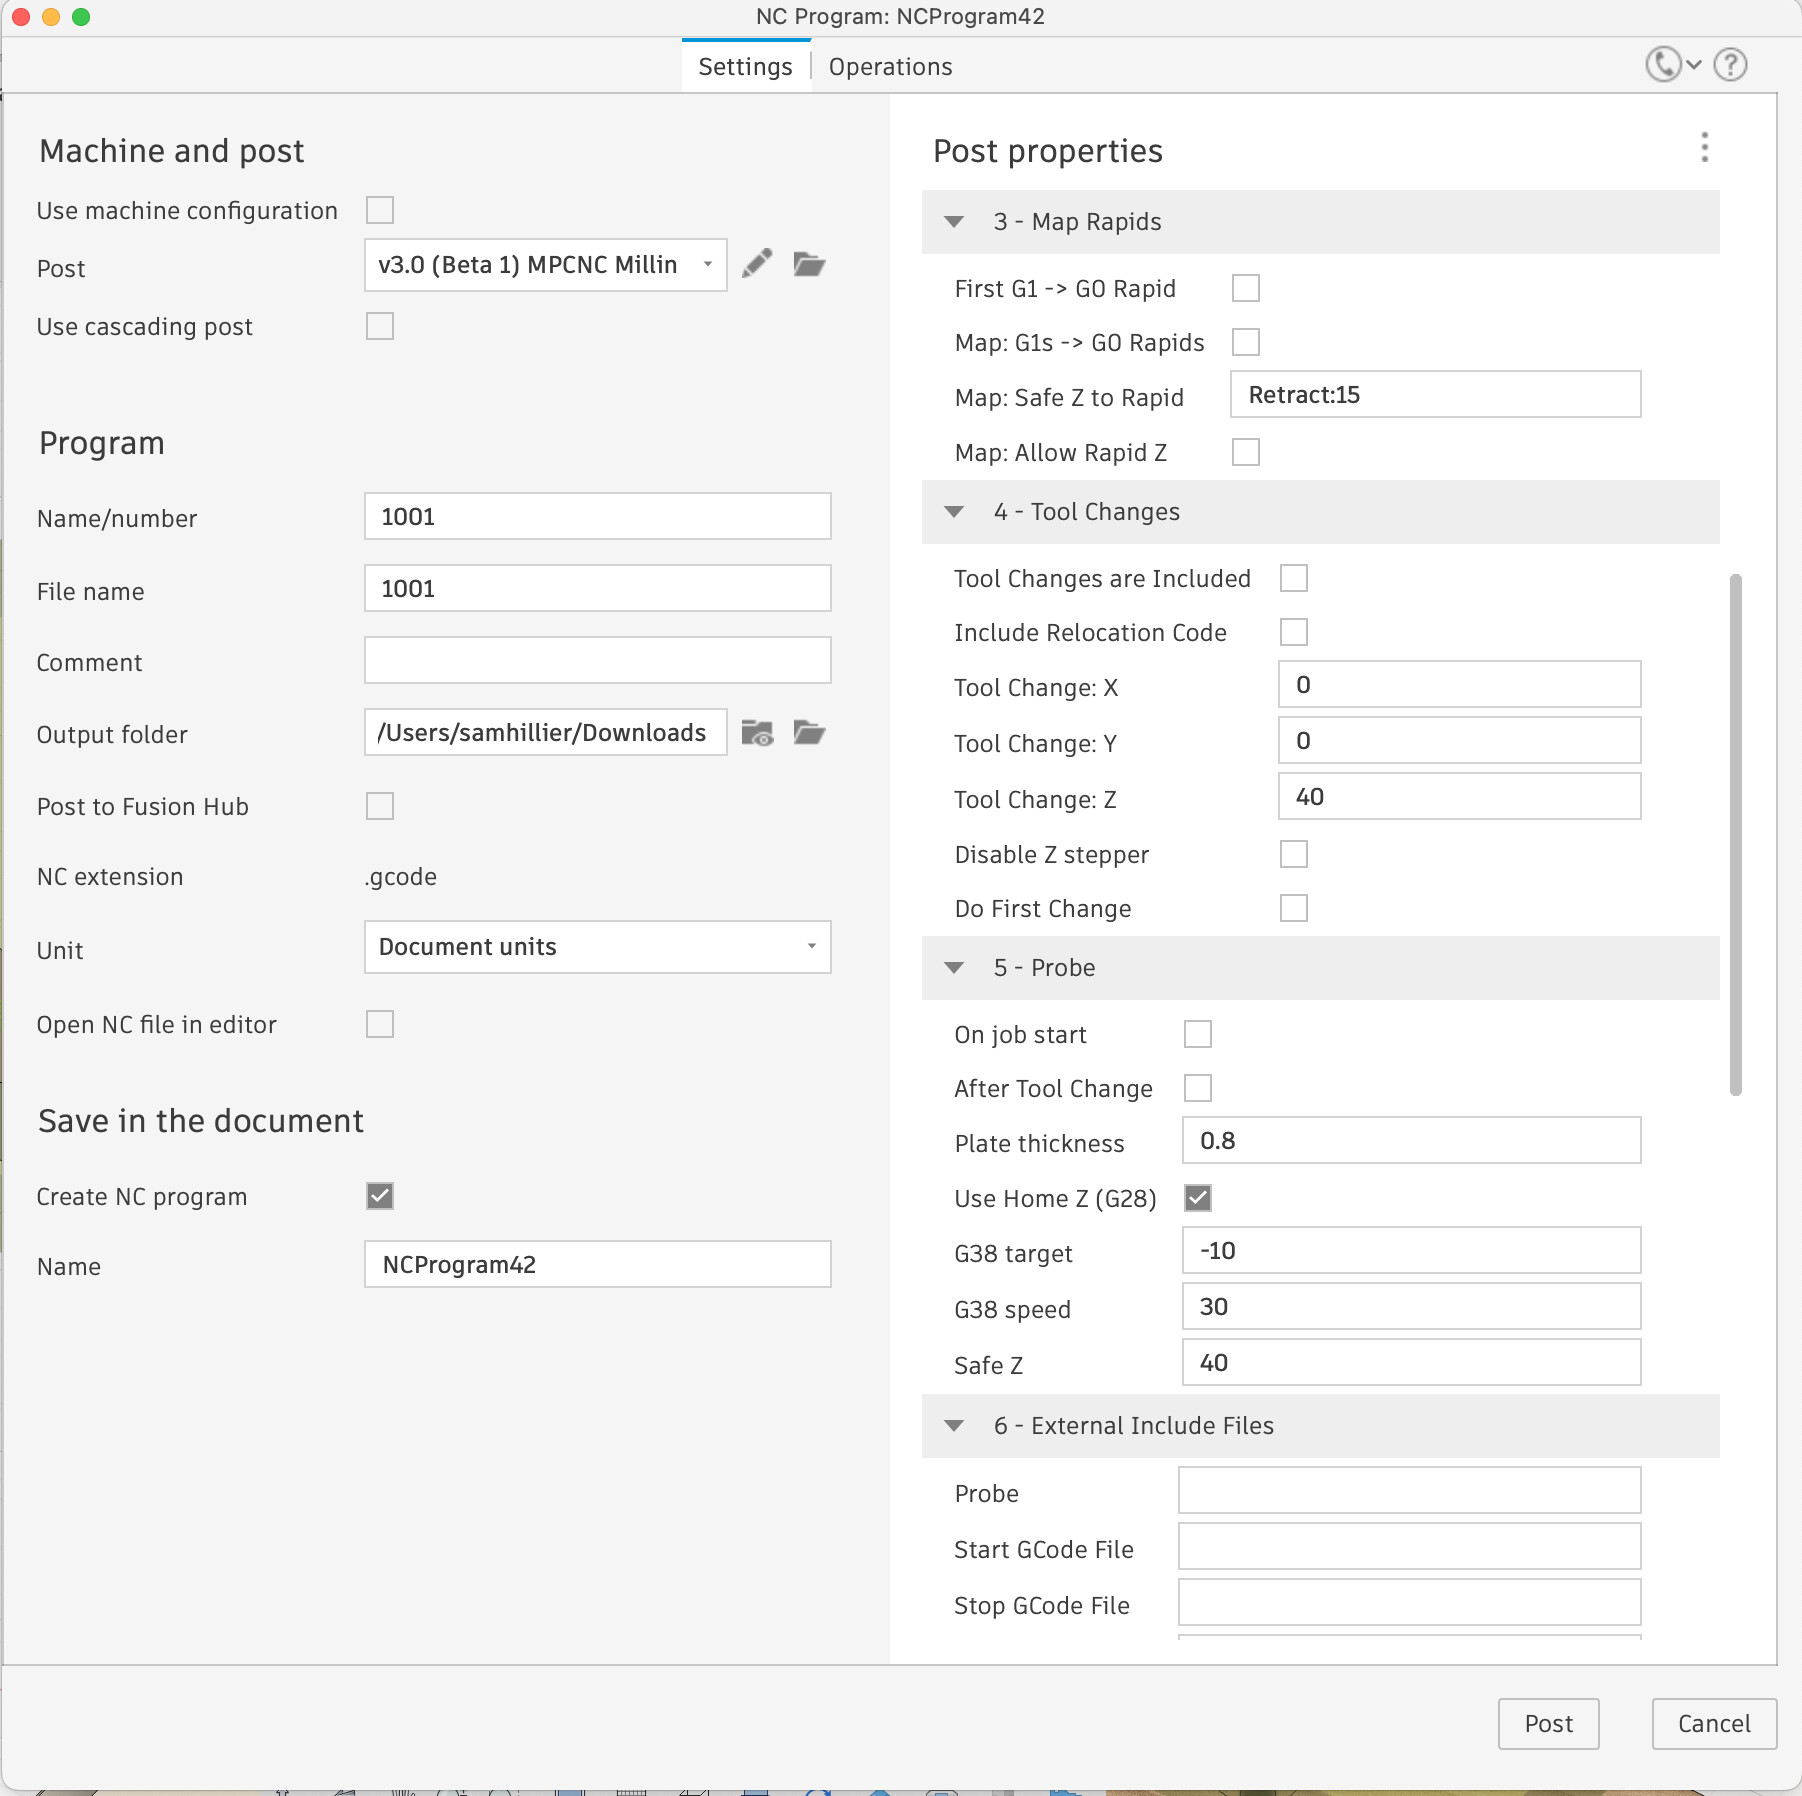This screenshot has width=1802, height=1796.
Task: Click the Post properties vertical scrollbar
Action: click(x=1735, y=834)
